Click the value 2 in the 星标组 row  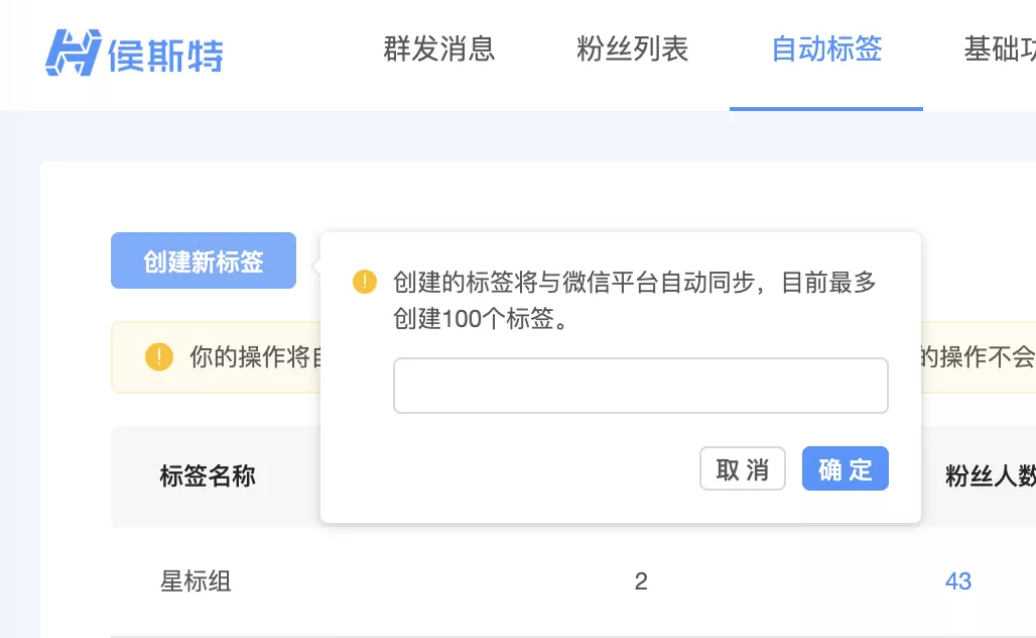point(641,581)
